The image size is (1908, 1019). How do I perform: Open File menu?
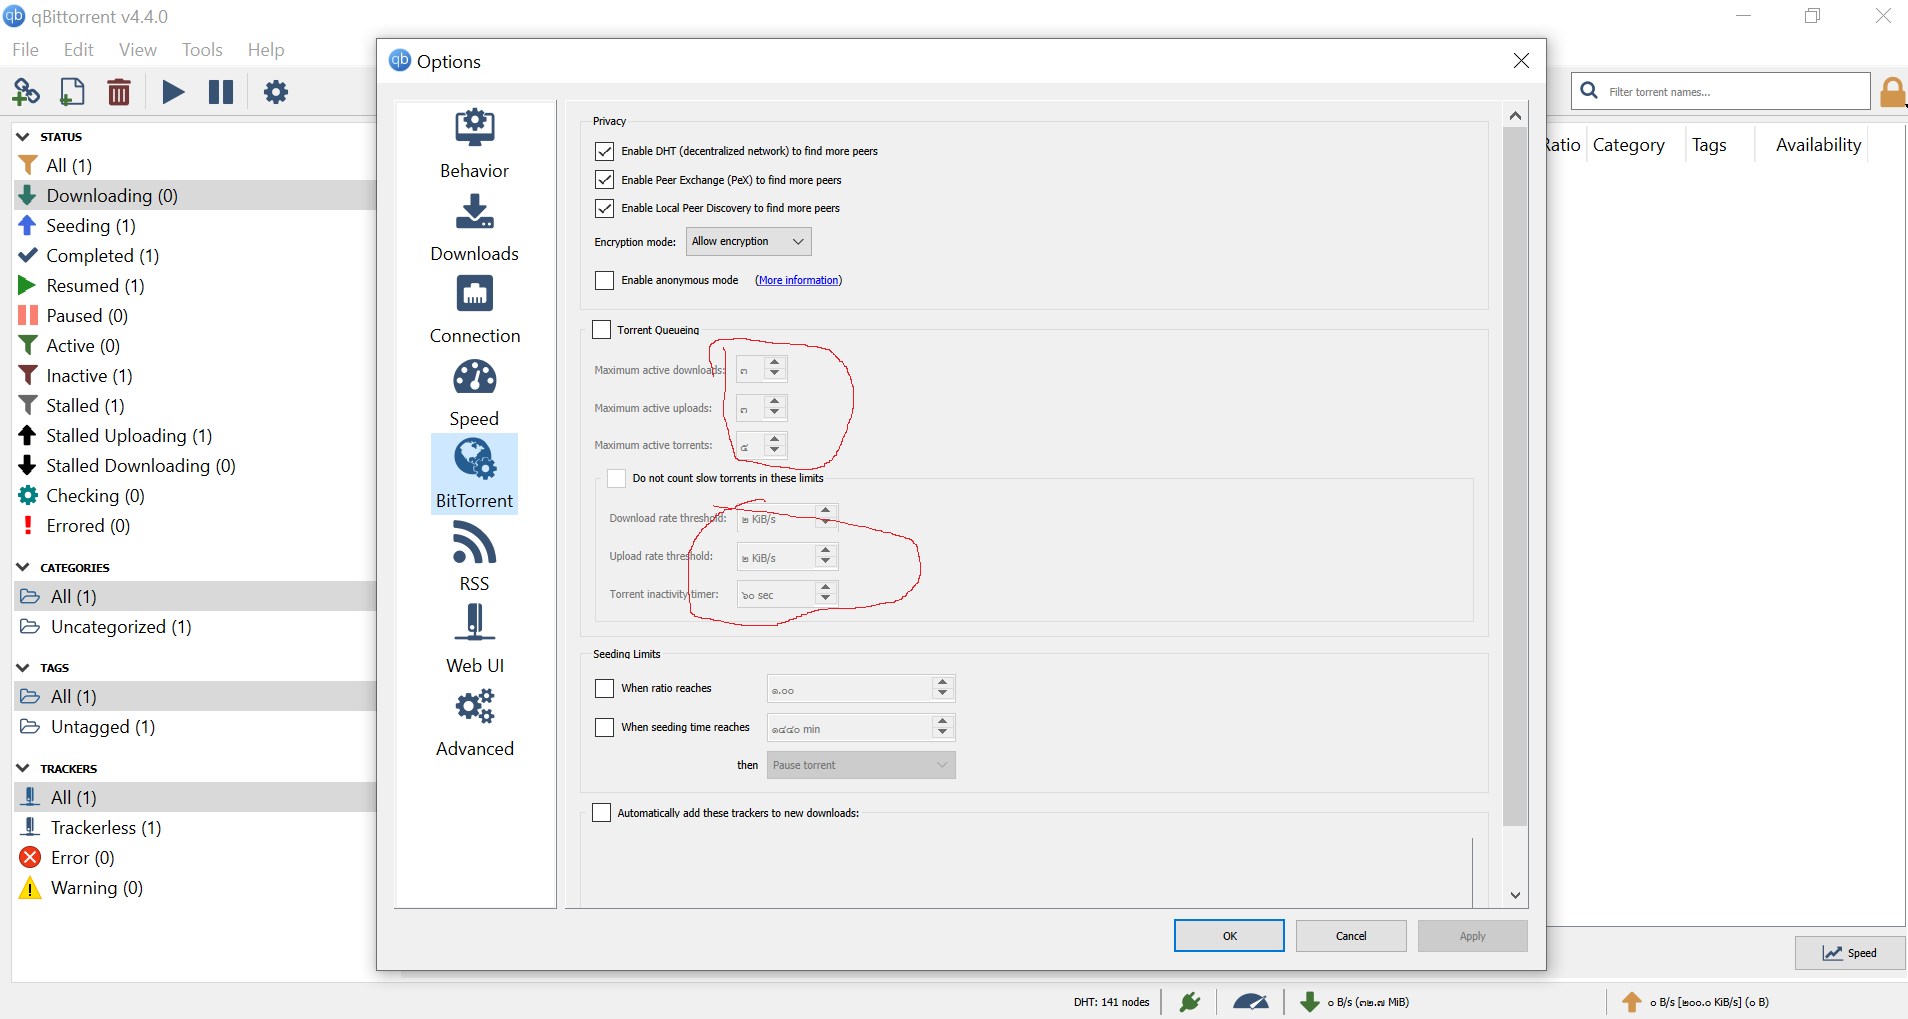coord(25,49)
